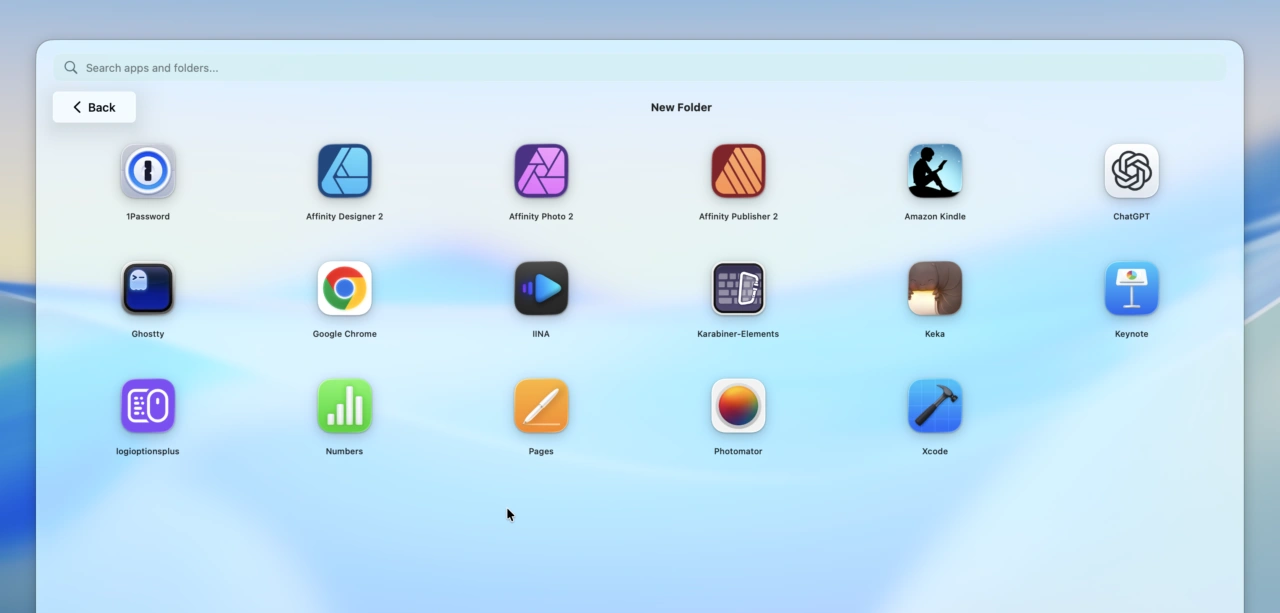Viewport: 1280px width, 613px height.
Task: Launch the Numbers spreadsheet app
Action: [x=344, y=406]
